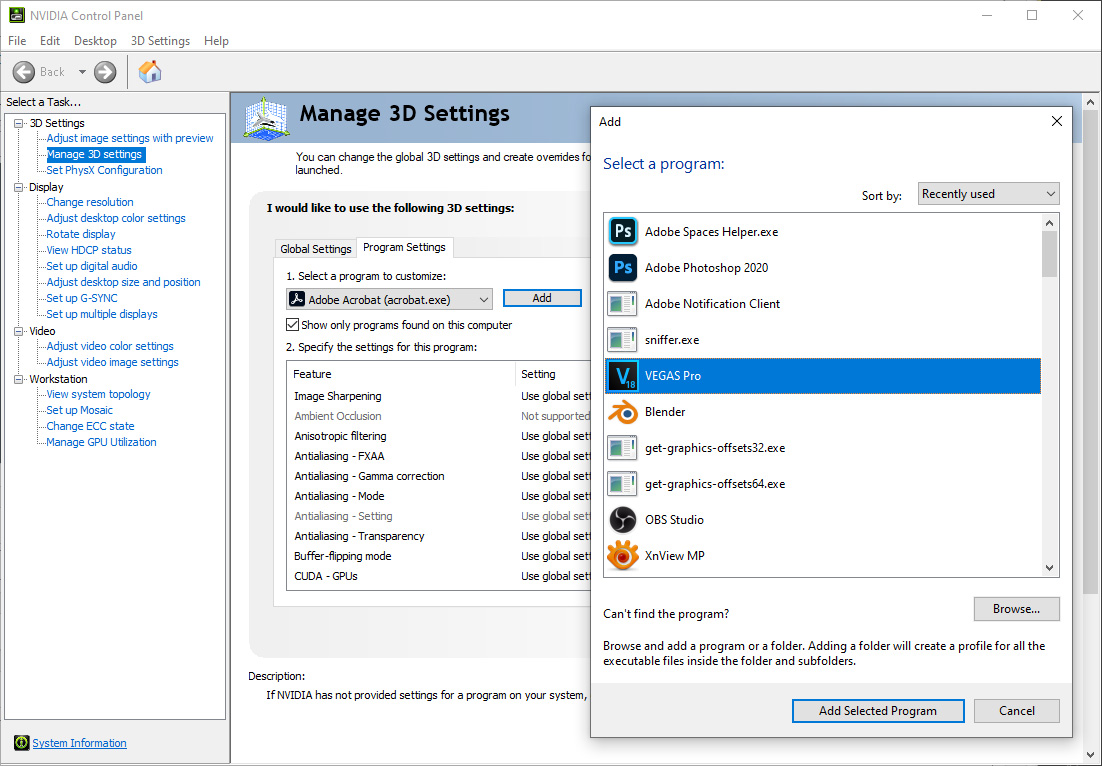The height and width of the screenshot is (766, 1102).
Task: Select View system topology
Action: tap(98, 394)
